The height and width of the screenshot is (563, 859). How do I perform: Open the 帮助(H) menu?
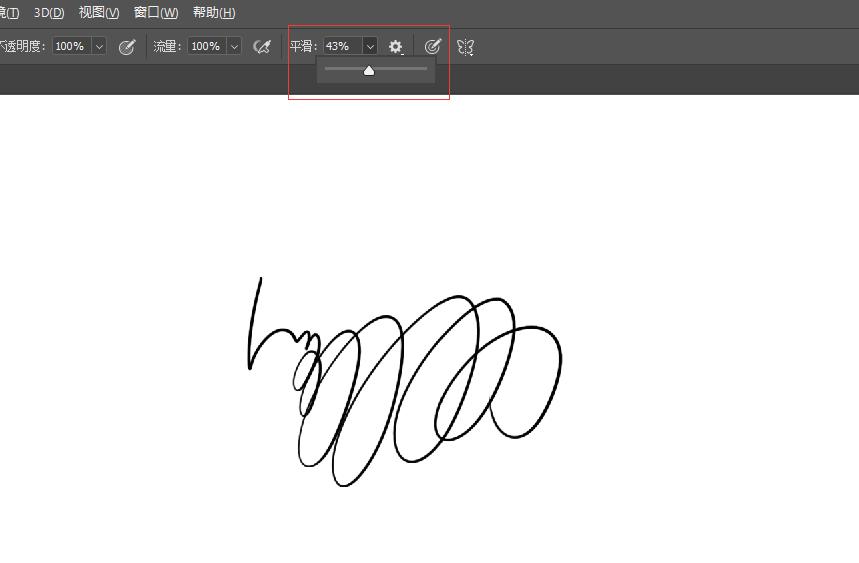pyautogui.click(x=214, y=12)
